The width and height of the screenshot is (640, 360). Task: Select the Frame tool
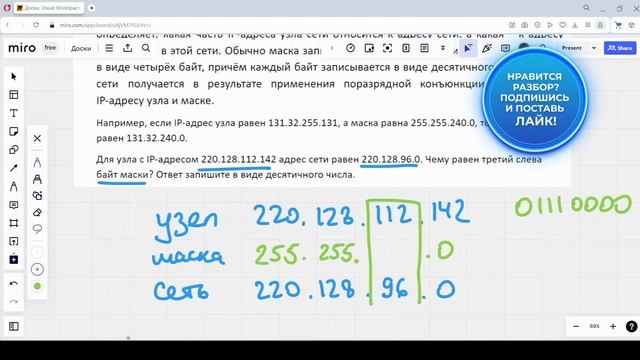coord(13,223)
